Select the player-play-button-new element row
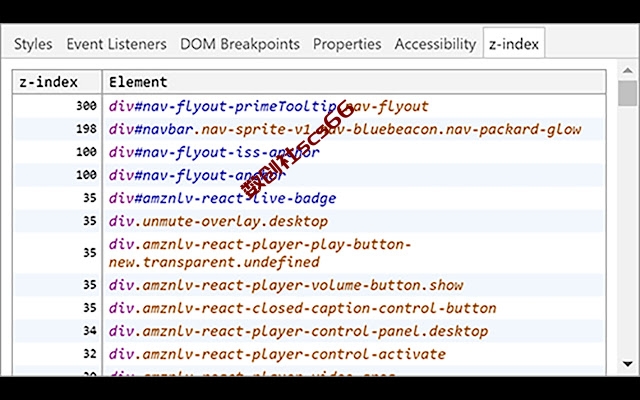 (x=309, y=253)
